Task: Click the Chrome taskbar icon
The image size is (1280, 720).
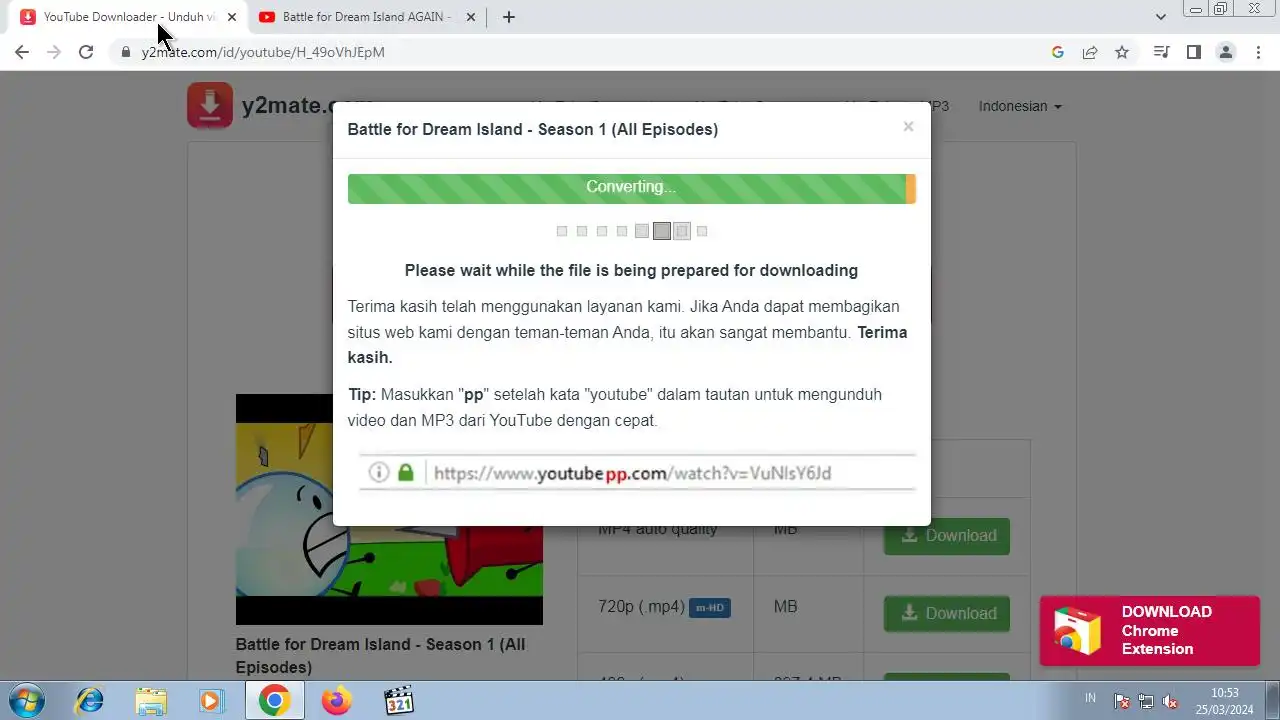Action: pyautogui.click(x=274, y=701)
